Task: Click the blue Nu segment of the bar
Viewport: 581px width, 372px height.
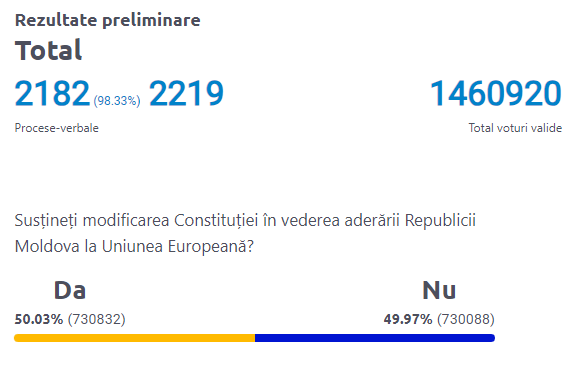Action: pos(375,338)
